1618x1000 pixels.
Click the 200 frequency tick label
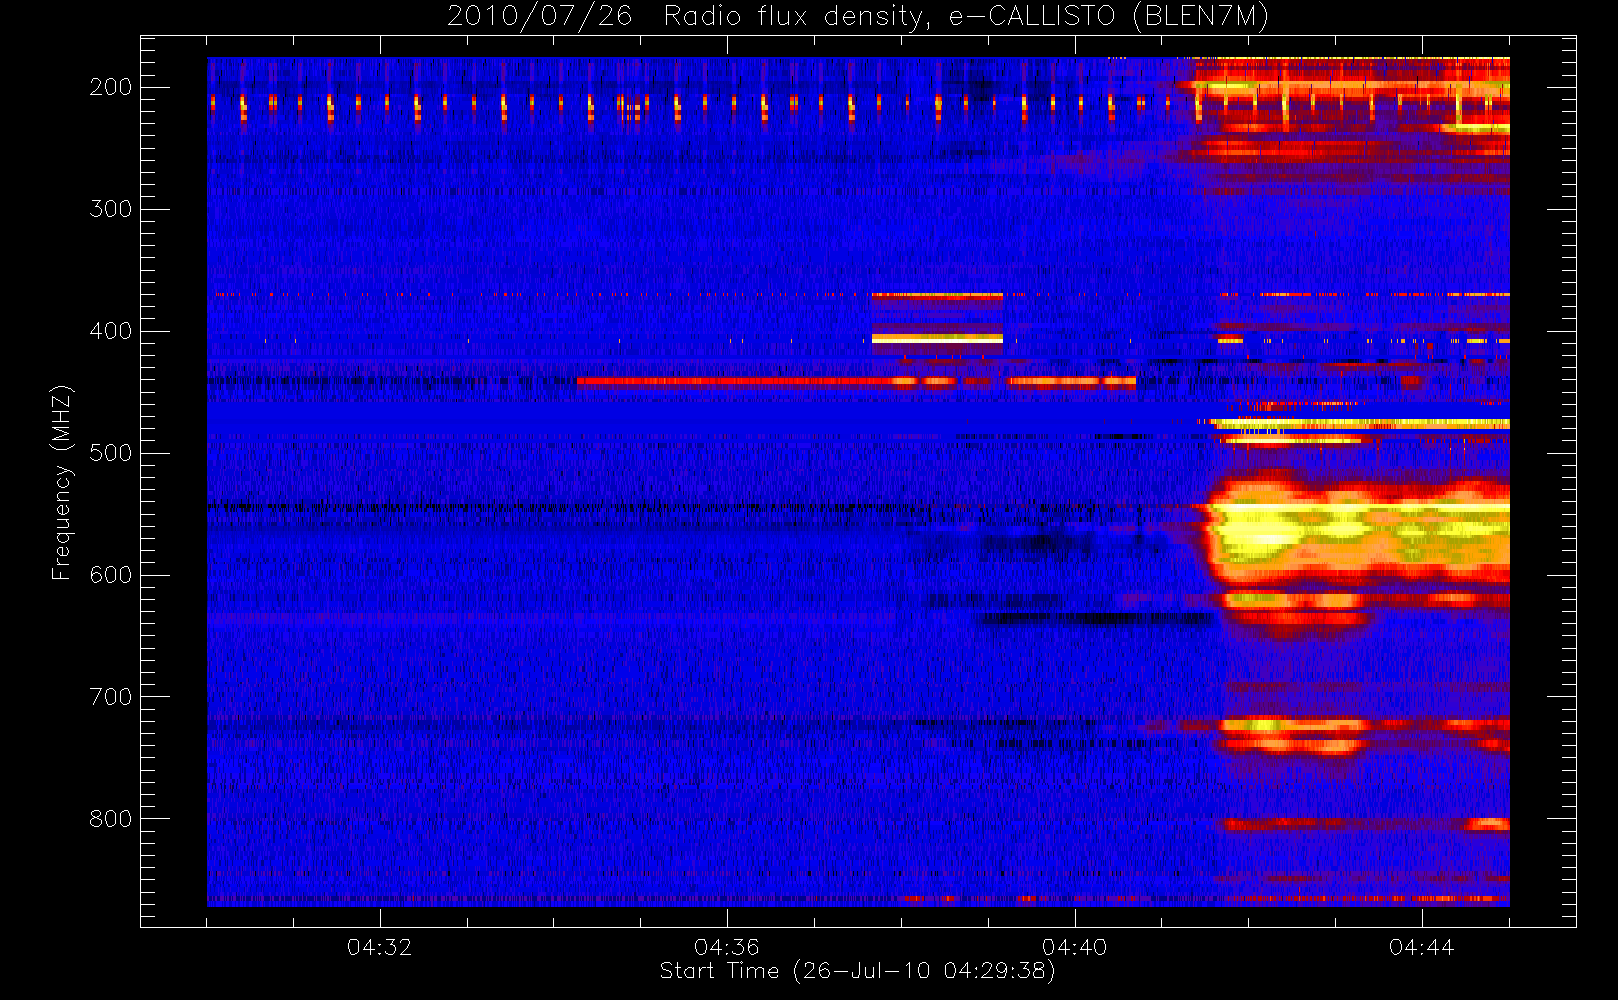point(110,87)
